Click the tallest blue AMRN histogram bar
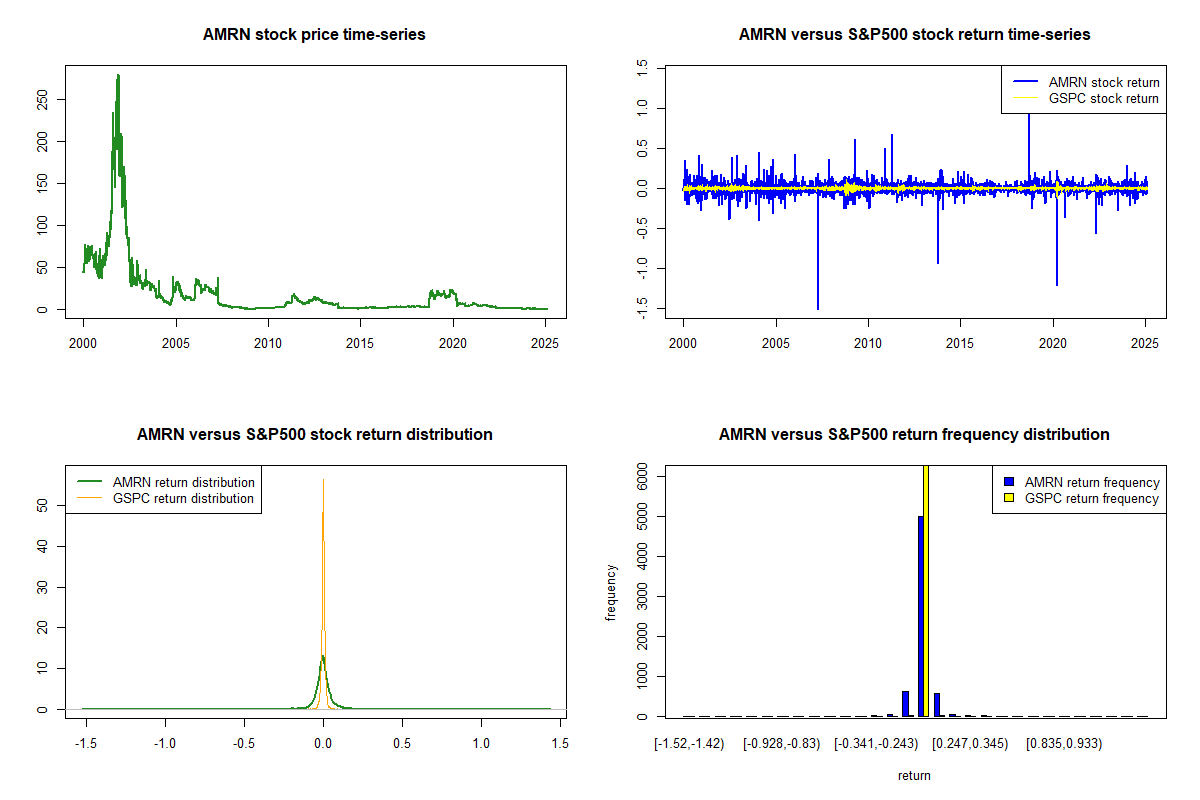This screenshot has width=1200, height=800. click(x=920, y=616)
